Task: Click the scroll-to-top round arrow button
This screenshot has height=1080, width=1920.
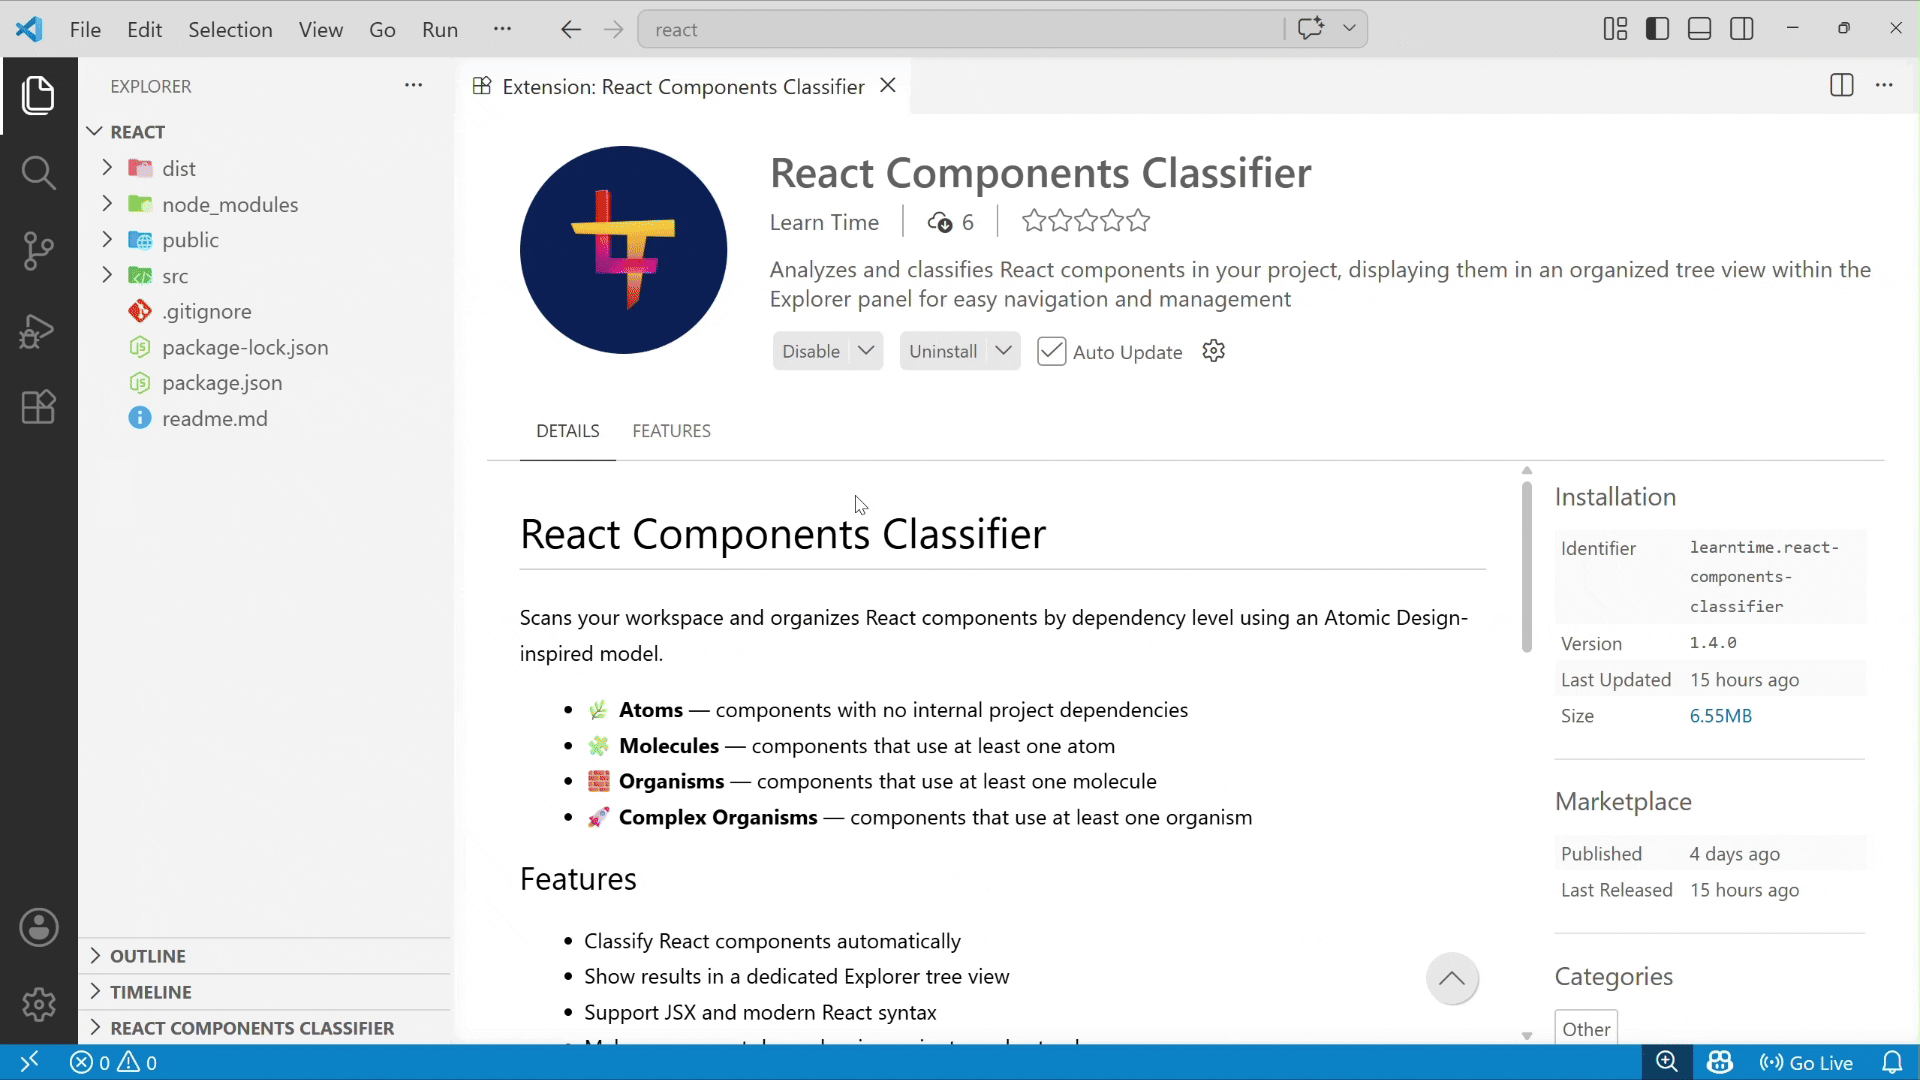Action: point(1452,979)
